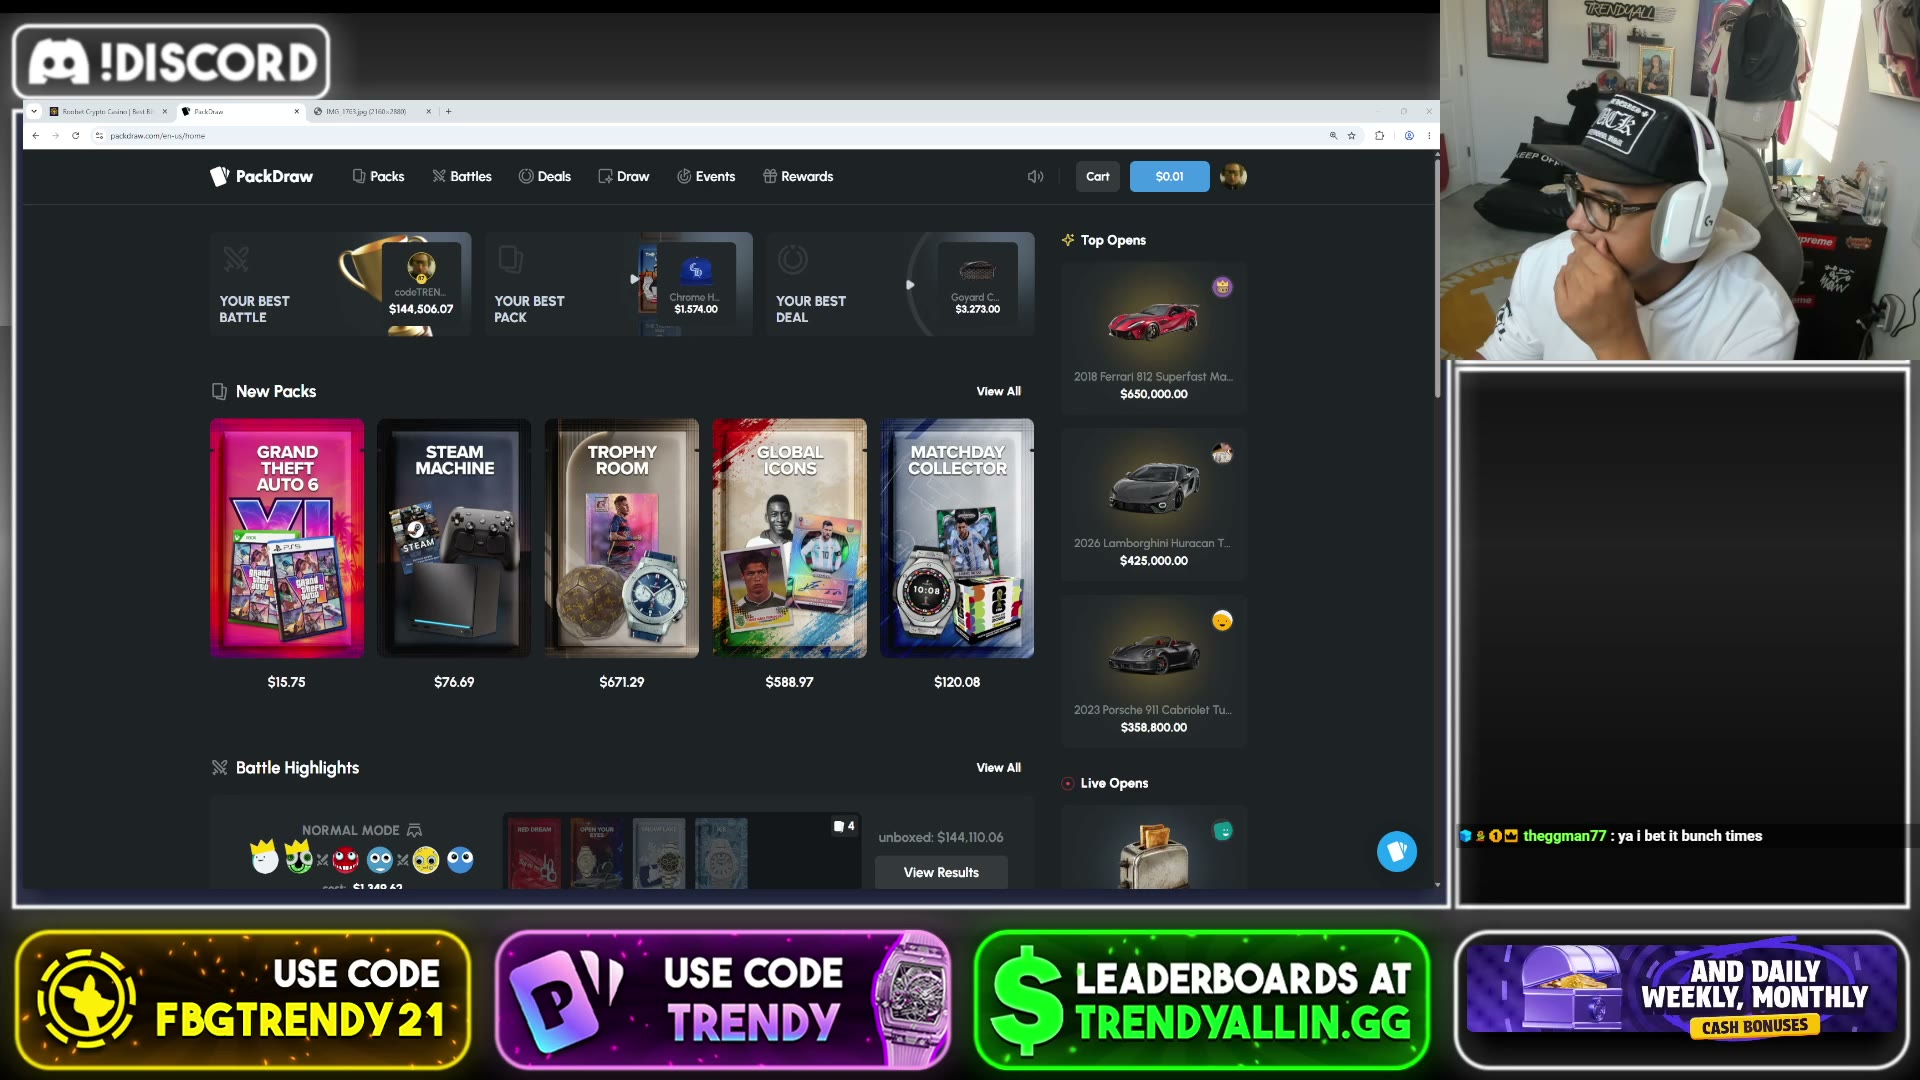The height and width of the screenshot is (1080, 1920).
Task: Open the 2026 Lamborghini Huracan top open
Action: click(1154, 505)
